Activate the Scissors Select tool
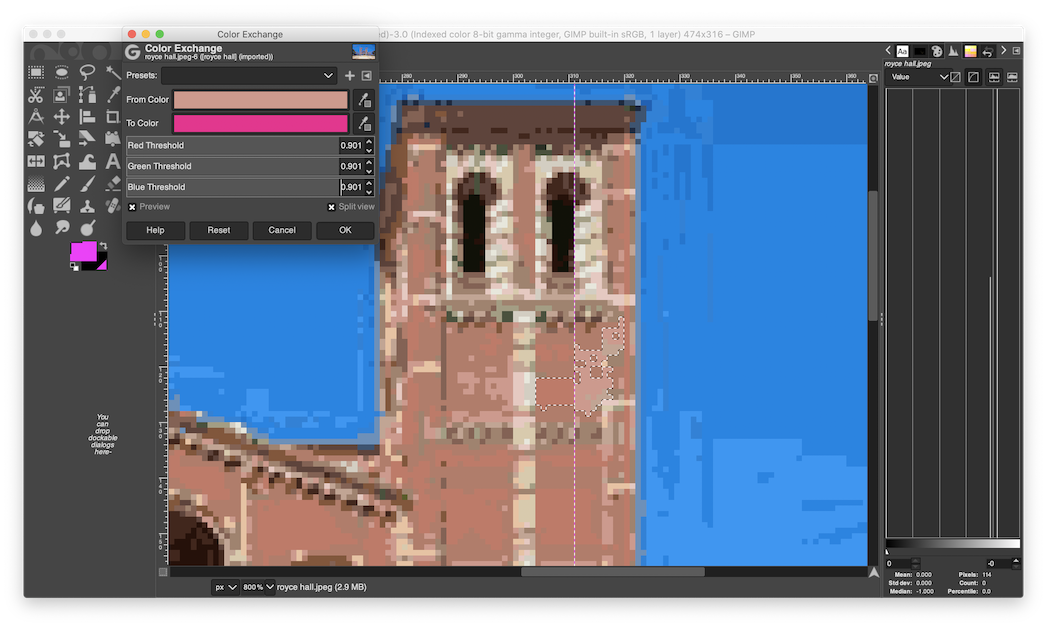The width and height of the screenshot is (1047, 627). [x=36, y=95]
